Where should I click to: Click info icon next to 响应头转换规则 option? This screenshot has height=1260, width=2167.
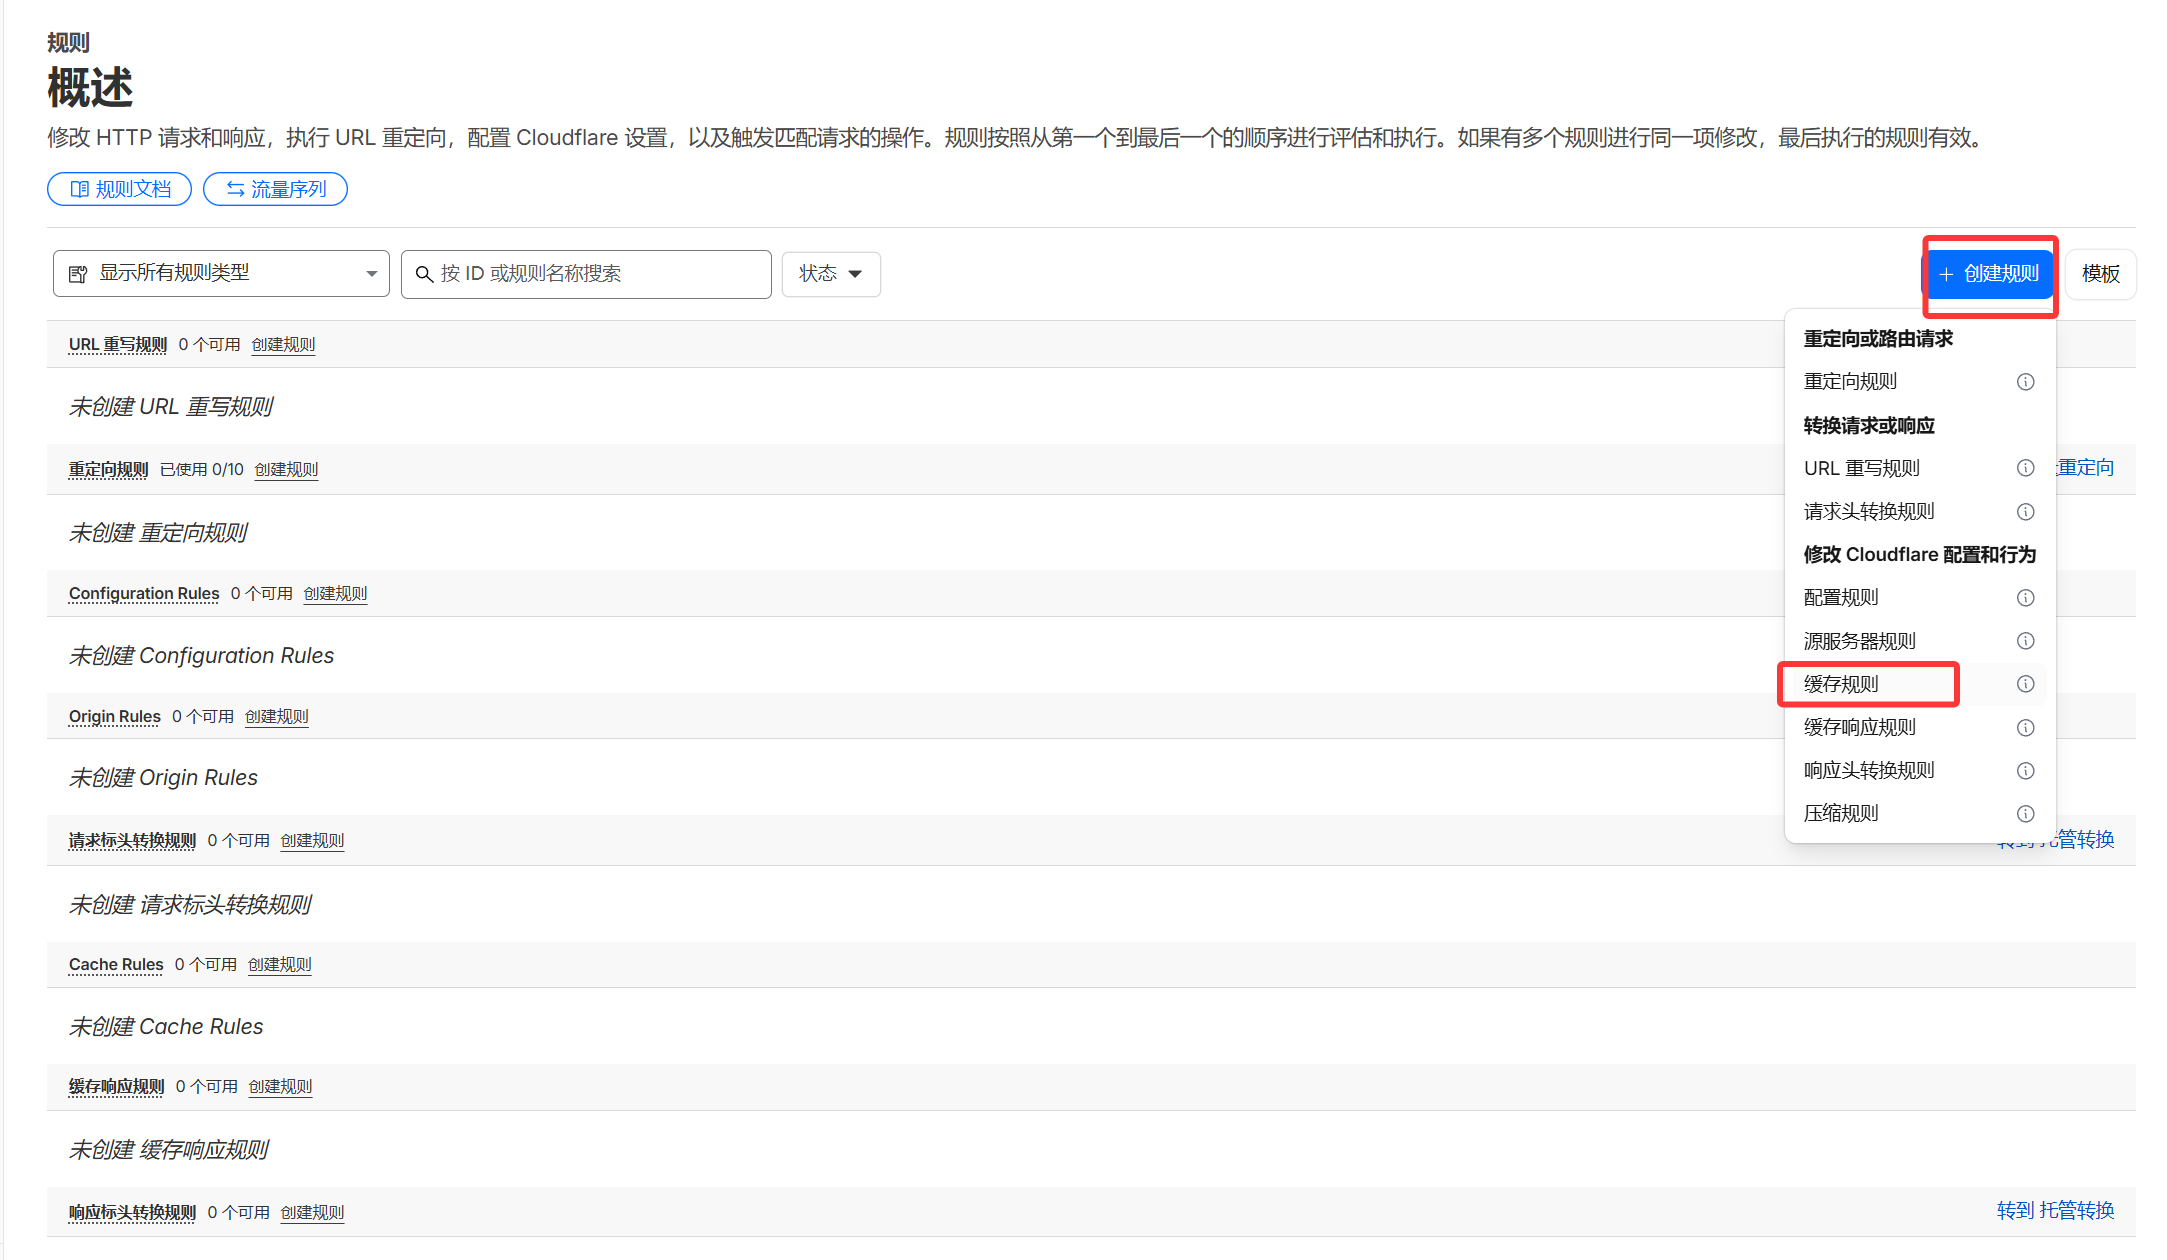(2025, 771)
